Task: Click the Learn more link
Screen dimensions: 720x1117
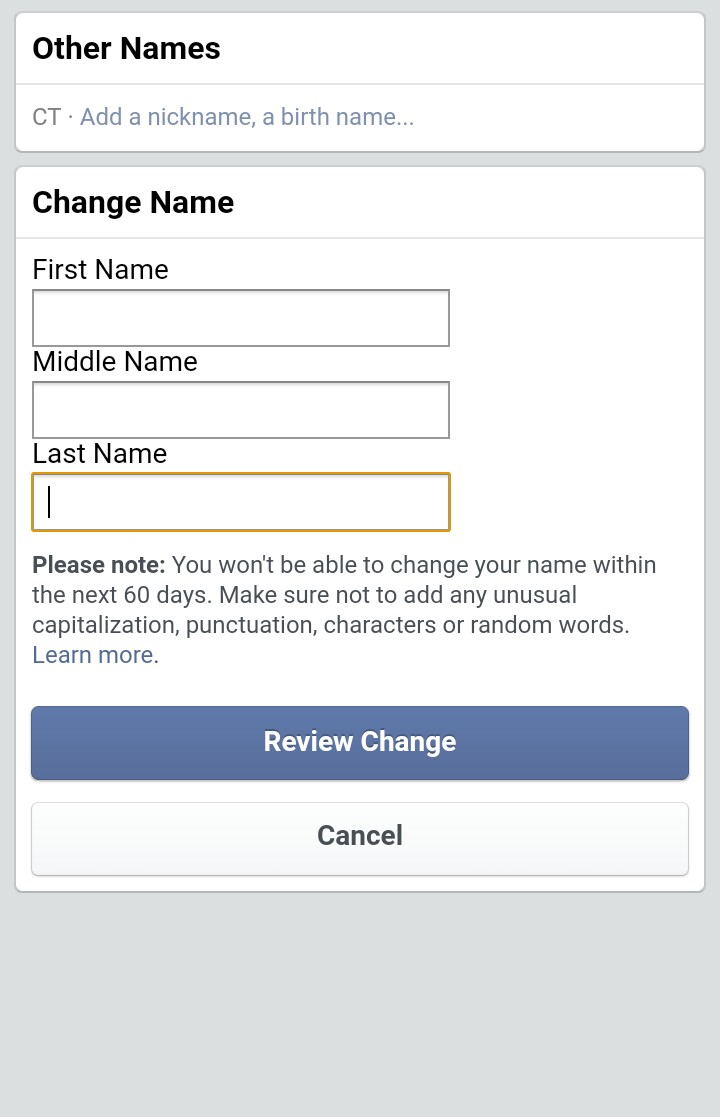Action: 93,655
